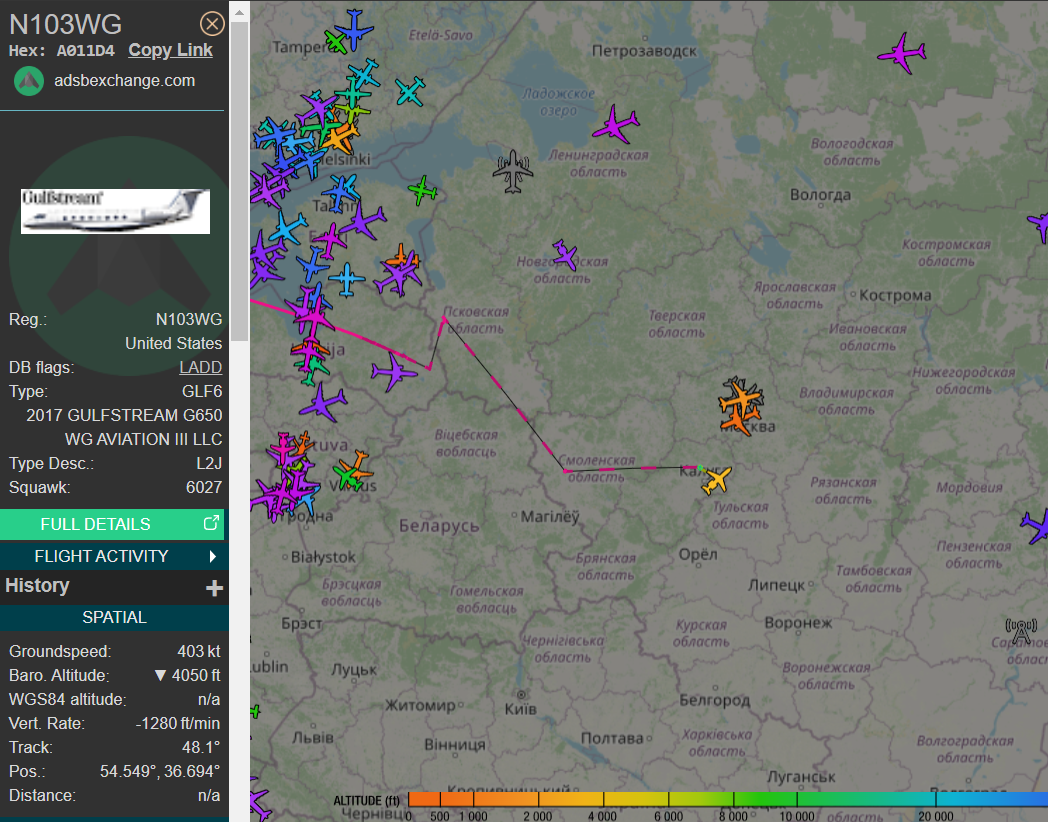Select the black four-engine aircraft near Ленинградская область
1048x822 pixels.
513,171
